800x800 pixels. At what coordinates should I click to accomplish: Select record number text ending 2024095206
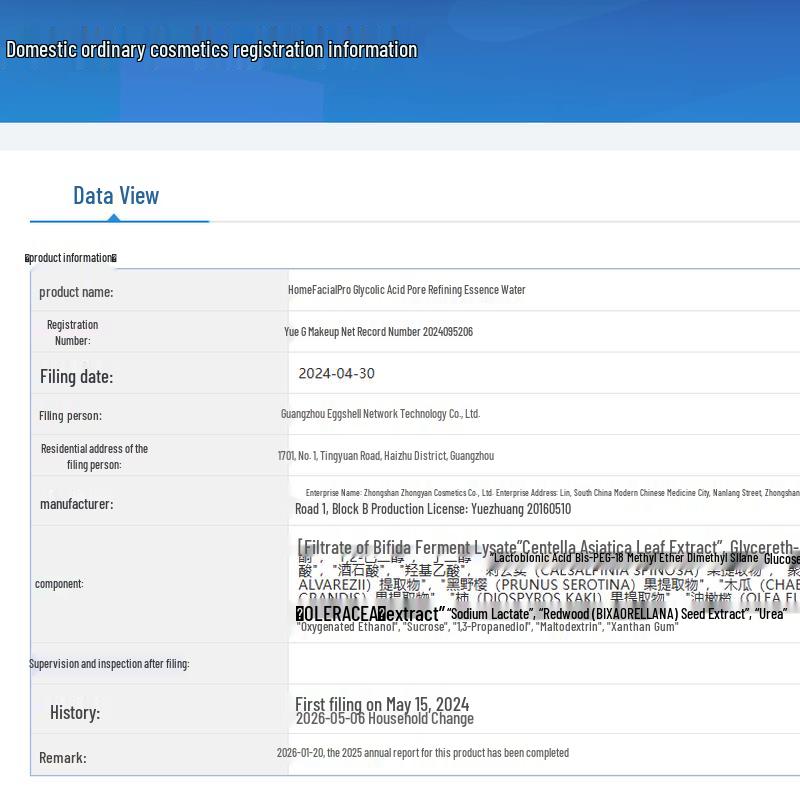point(379,332)
